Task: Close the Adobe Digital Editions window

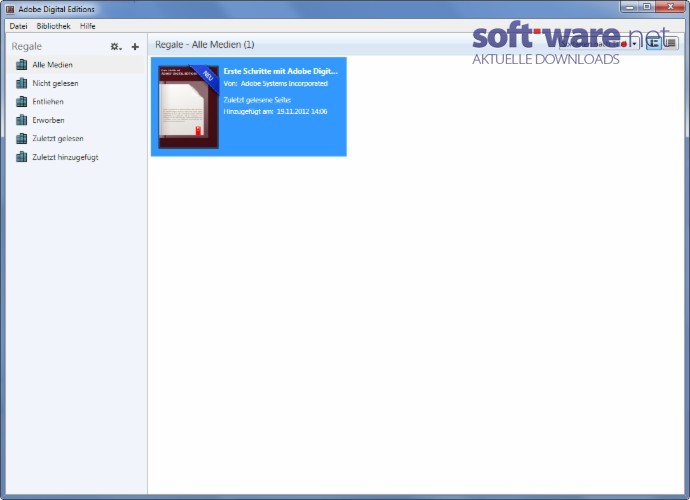Action: coord(670,7)
